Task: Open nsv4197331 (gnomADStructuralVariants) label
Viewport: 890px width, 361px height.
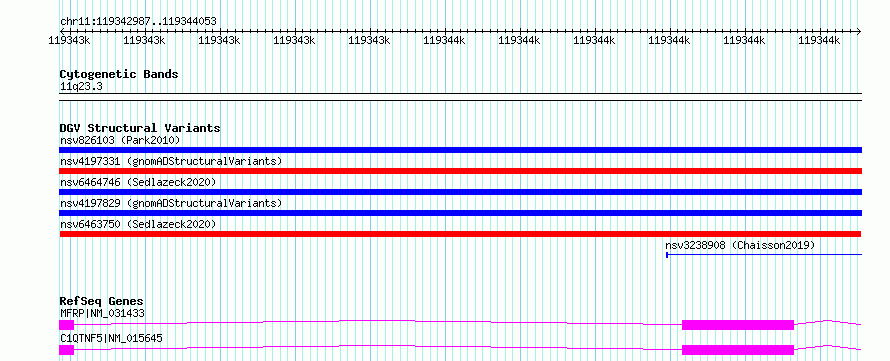Action: [171, 161]
